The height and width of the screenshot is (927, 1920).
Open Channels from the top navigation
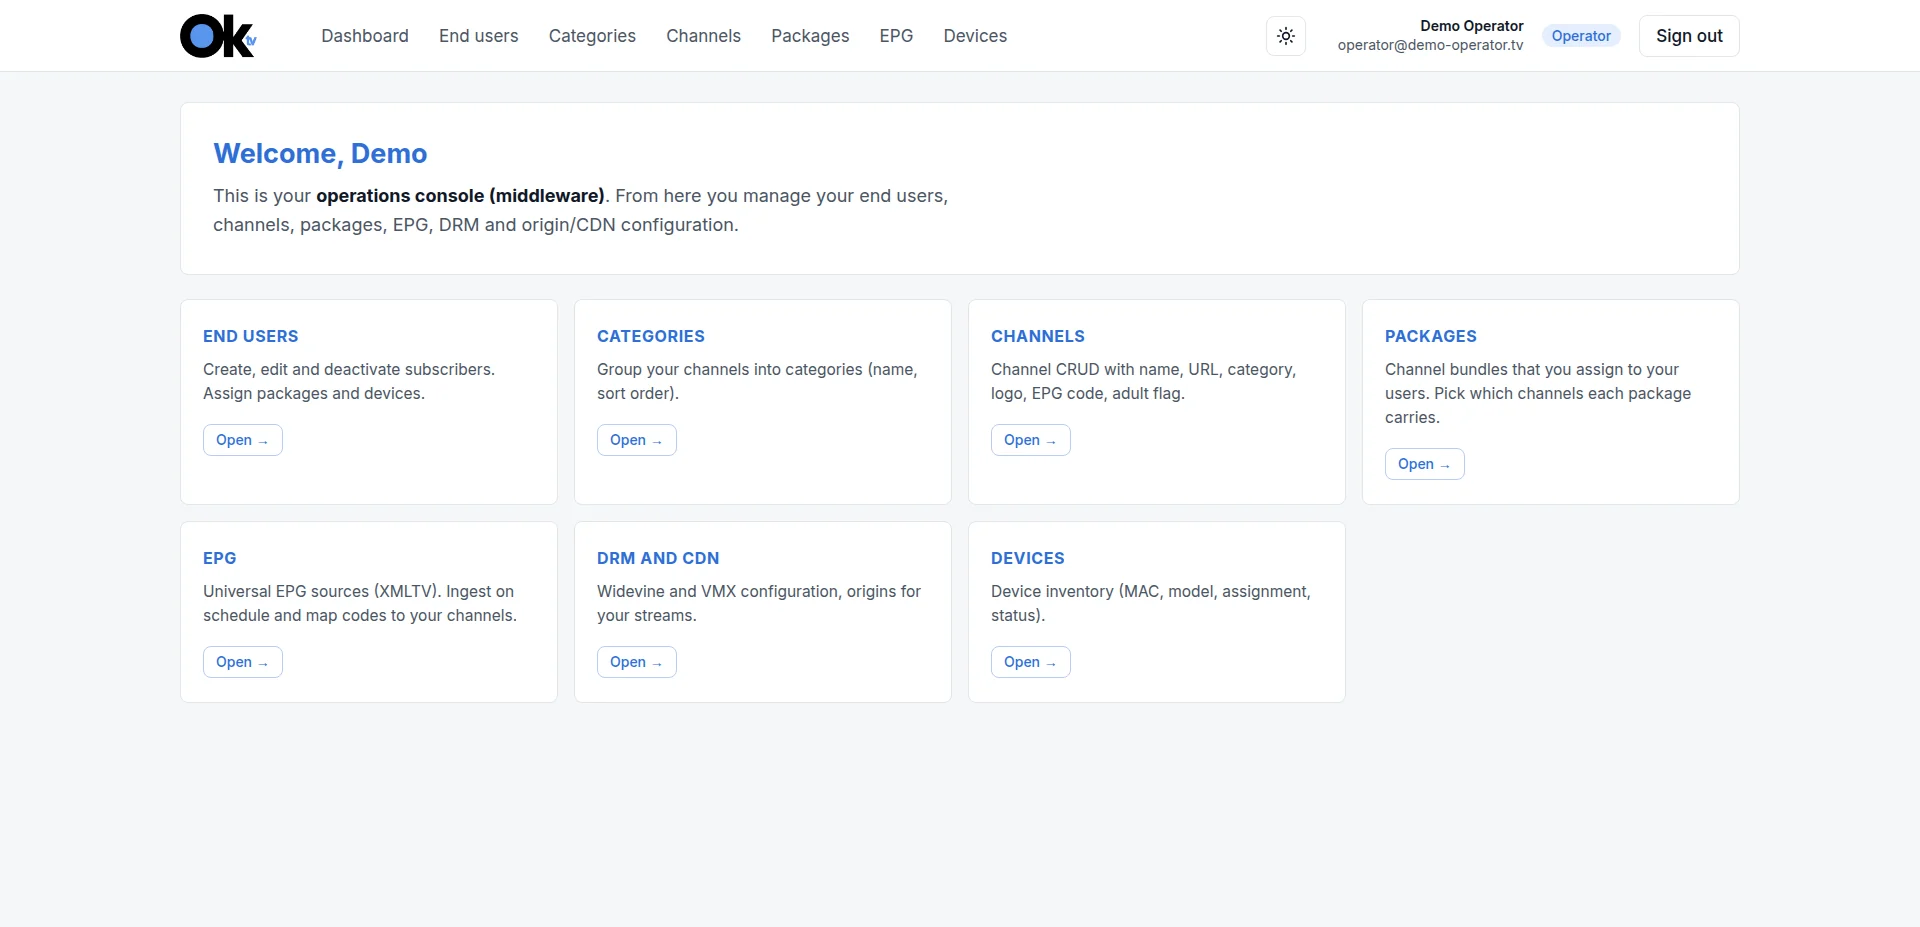[704, 36]
